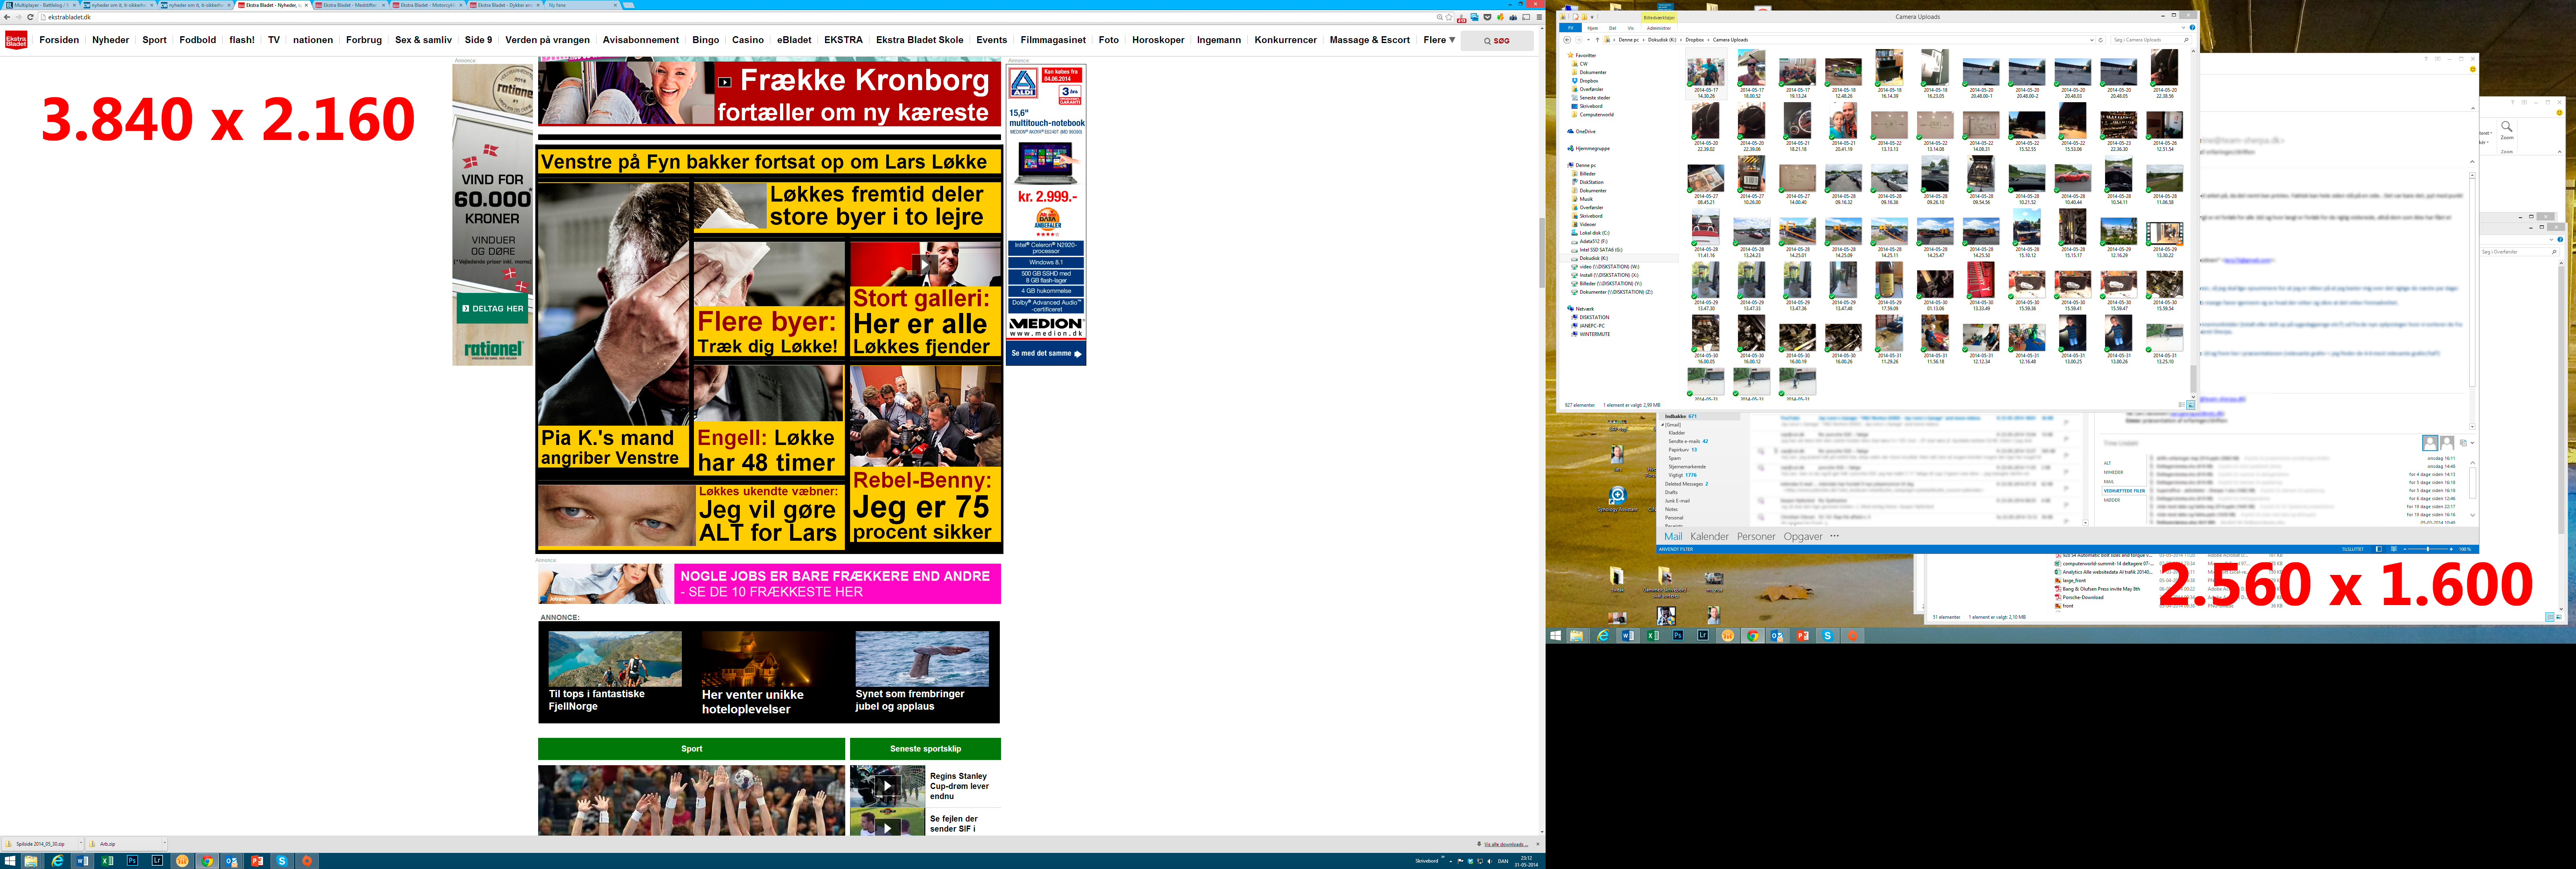This screenshot has width=2576, height=869.
Task: Click the Sport link in website menu
Action: point(154,40)
